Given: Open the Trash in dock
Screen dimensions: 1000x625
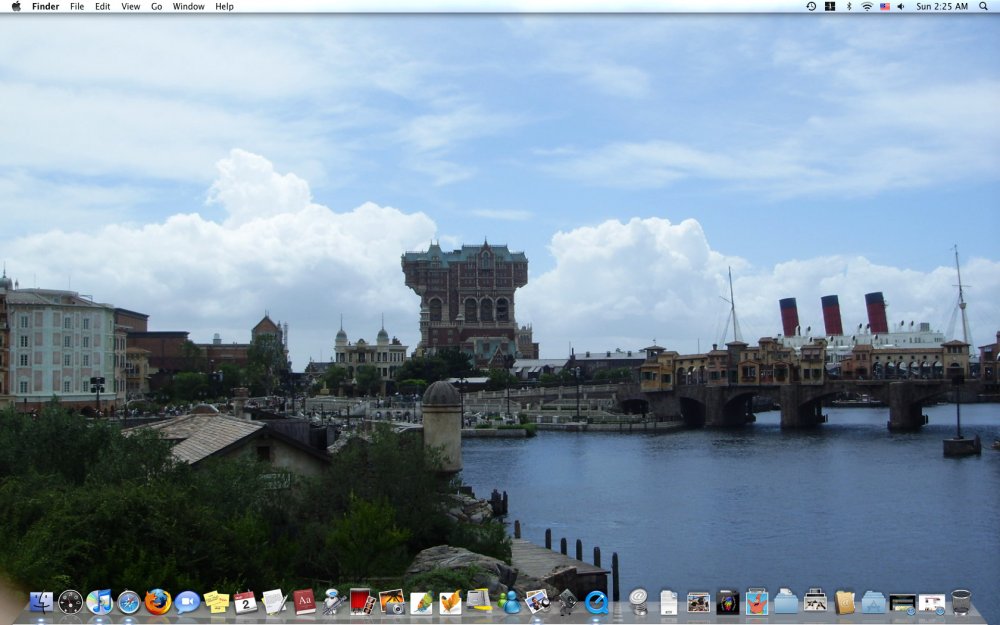Looking at the screenshot, I should tap(961, 602).
